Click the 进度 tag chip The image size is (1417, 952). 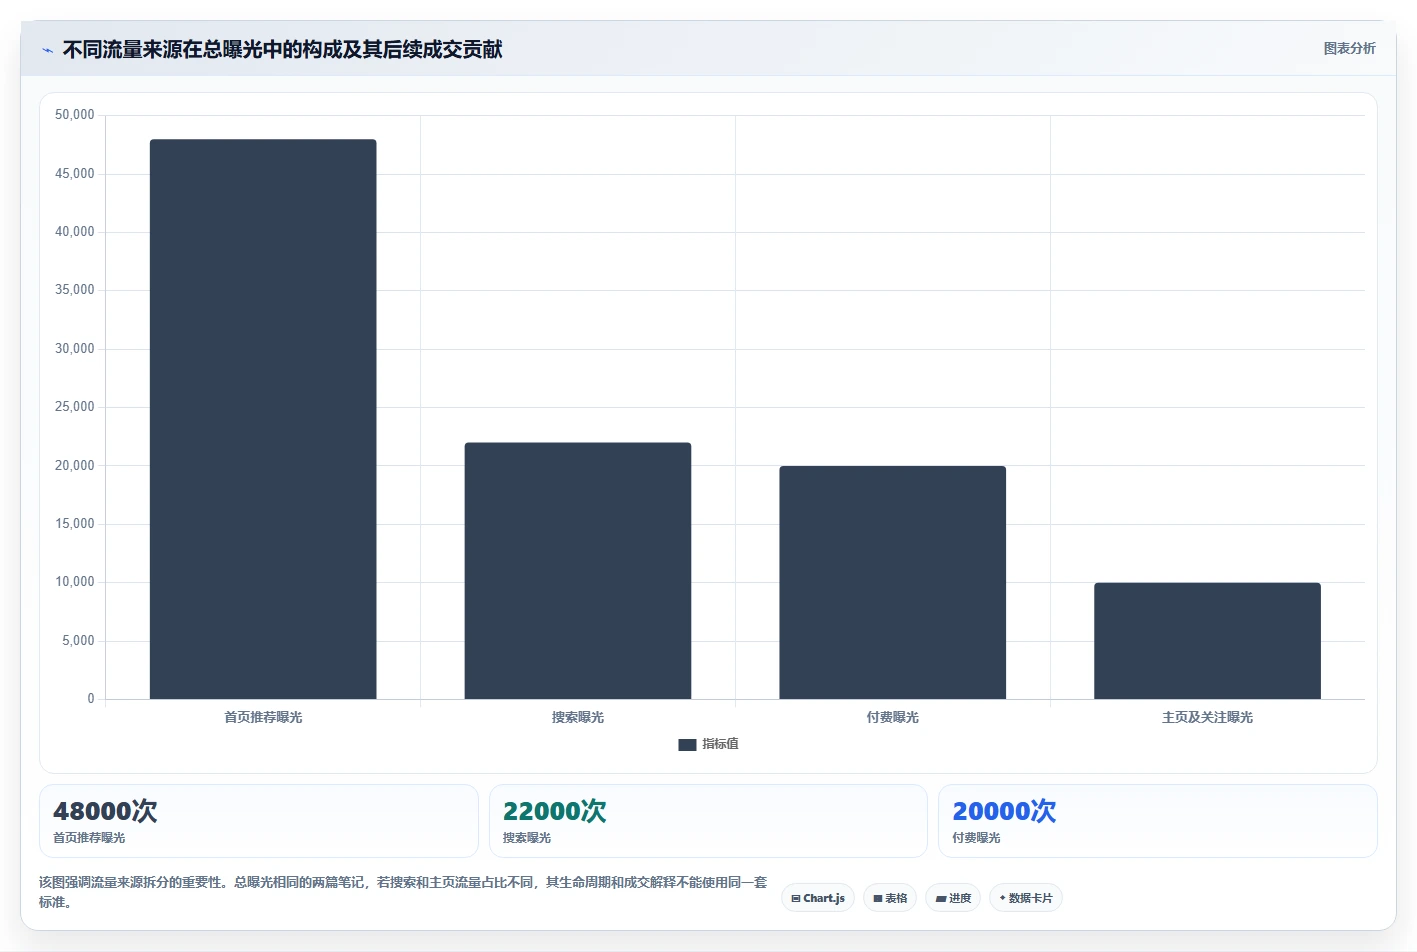pyautogui.click(x=953, y=898)
